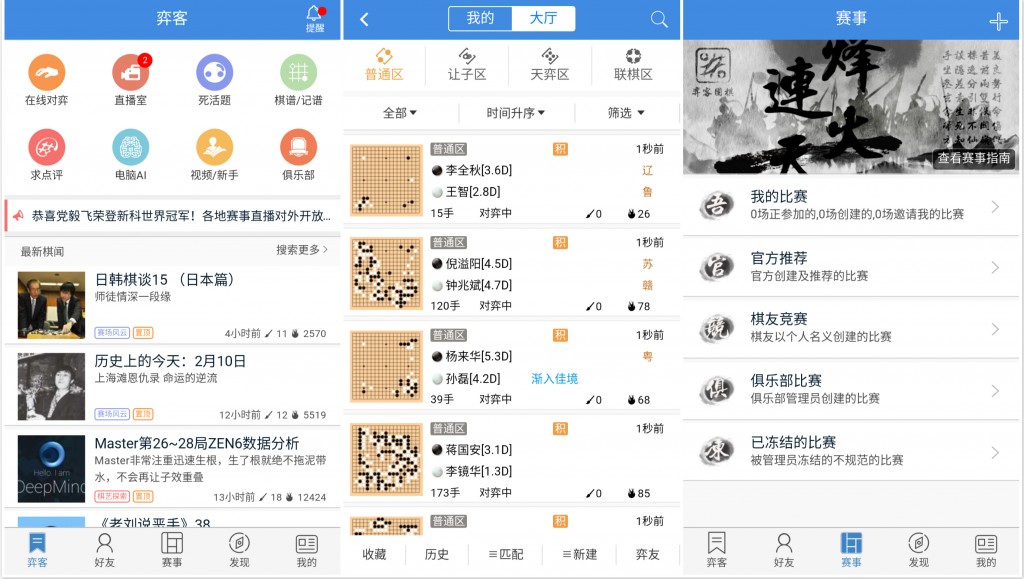Open the 杨来华 vs 孙磊 game board
The image size is (1024, 579).
coord(387,366)
